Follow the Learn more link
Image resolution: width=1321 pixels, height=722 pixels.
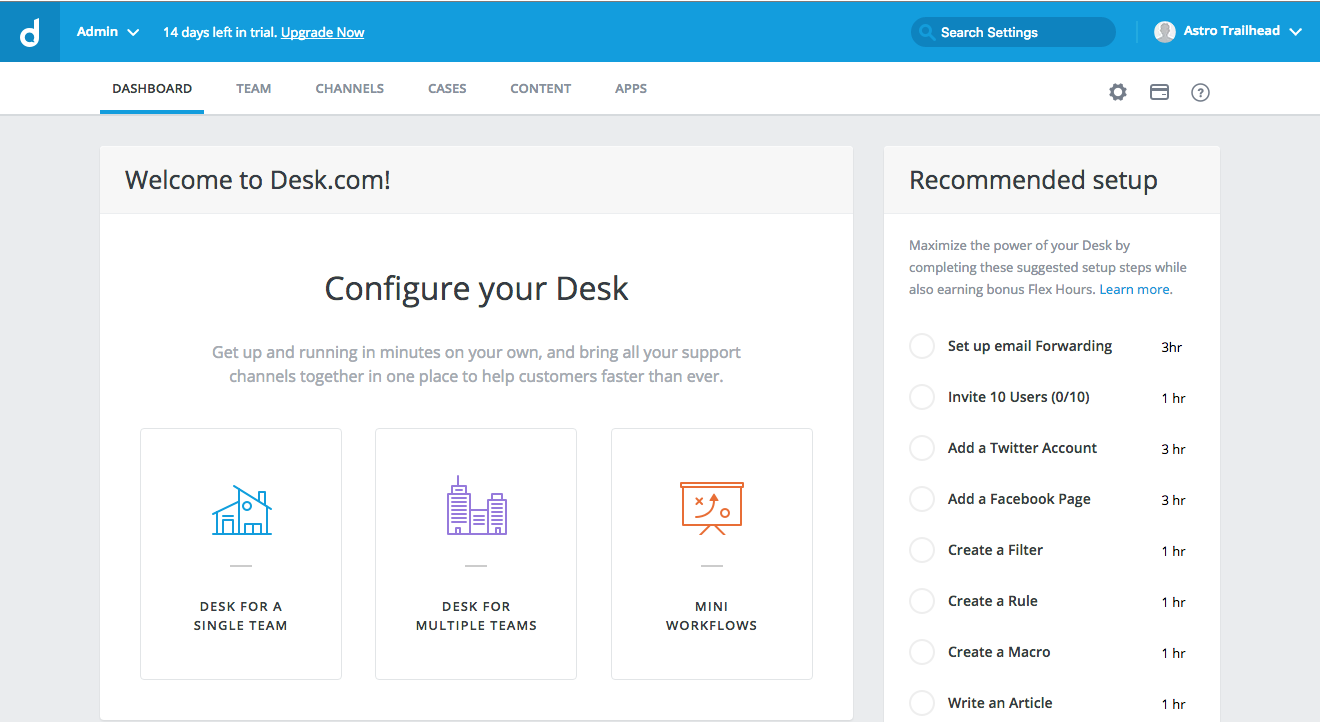coord(1136,289)
